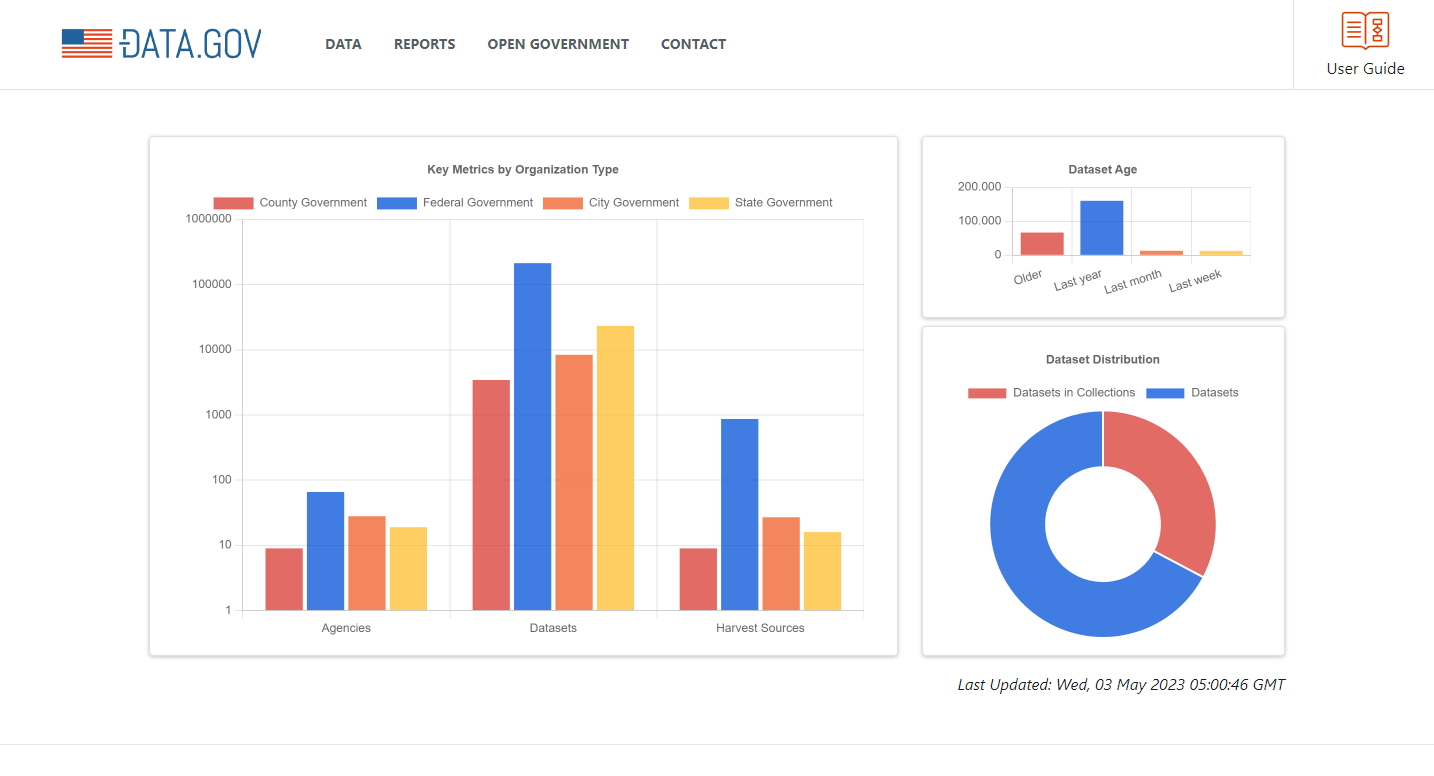
Task: Select the Federal Government bar under Harvest Sources
Action: point(739,514)
